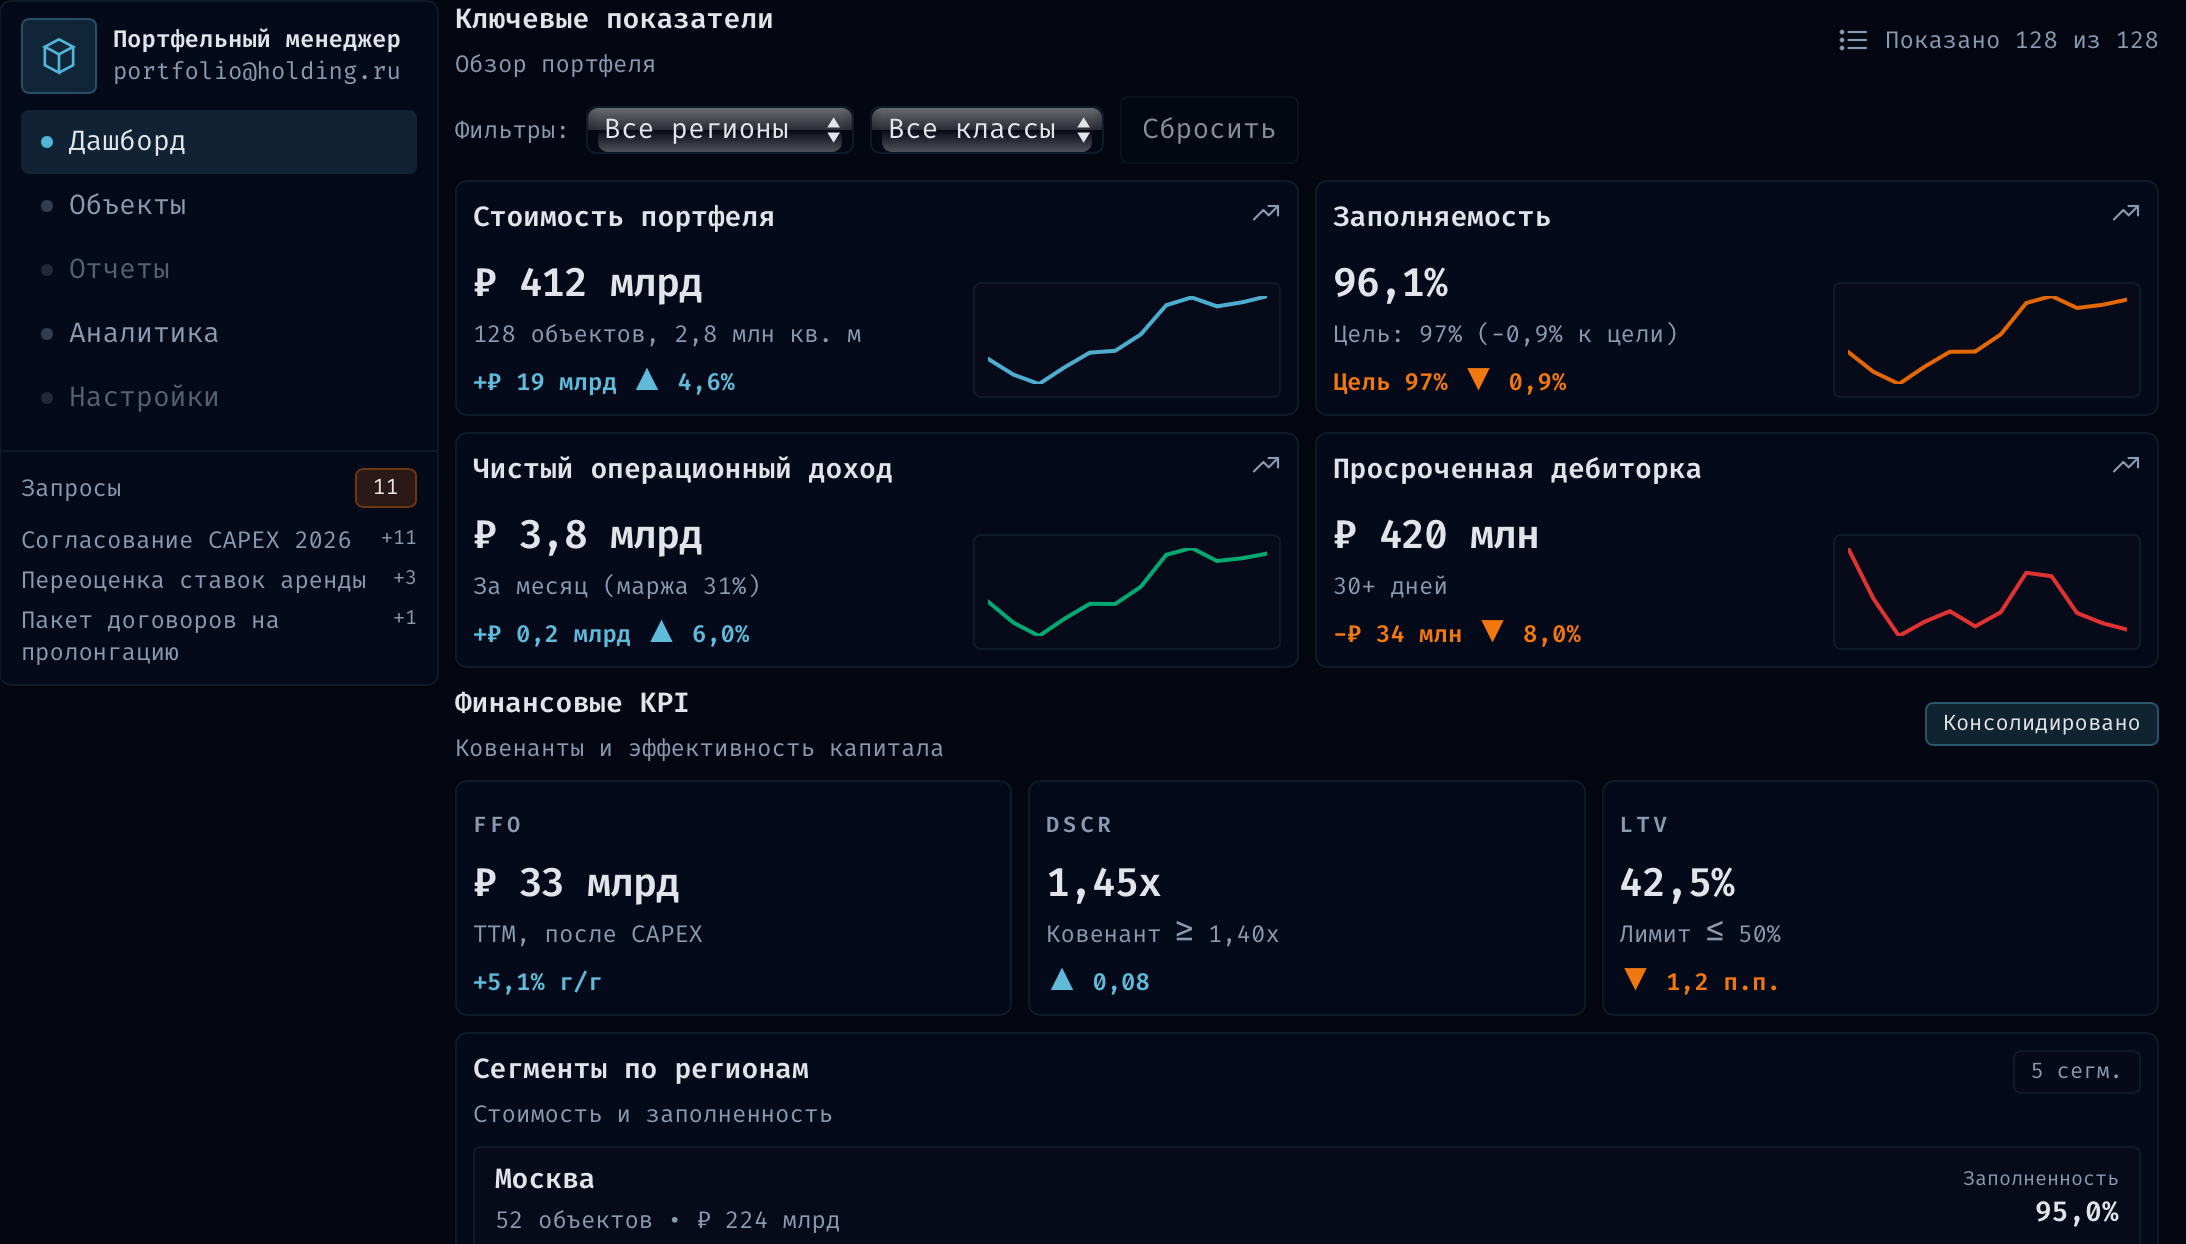Open trend icon on Чистый операционный доход
The width and height of the screenshot is (2186, 1244).
tap(1266, 465)
